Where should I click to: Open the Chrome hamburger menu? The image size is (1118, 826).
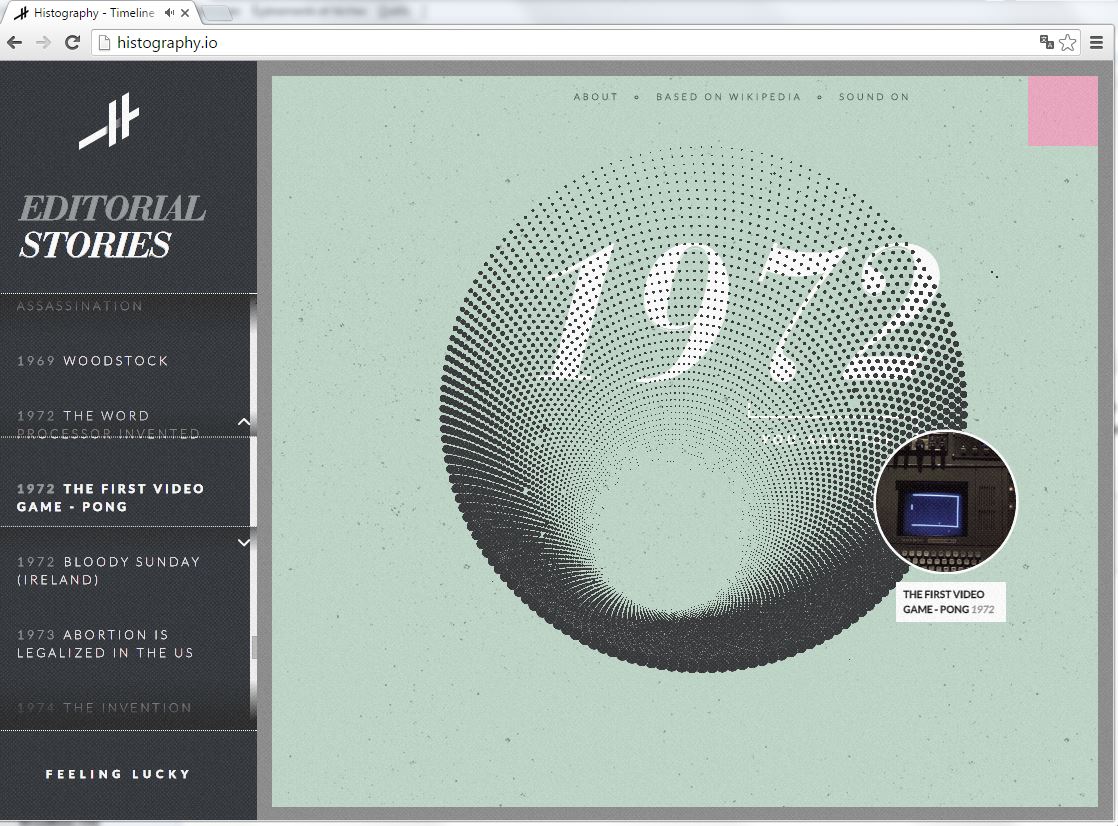point(1098,42)
